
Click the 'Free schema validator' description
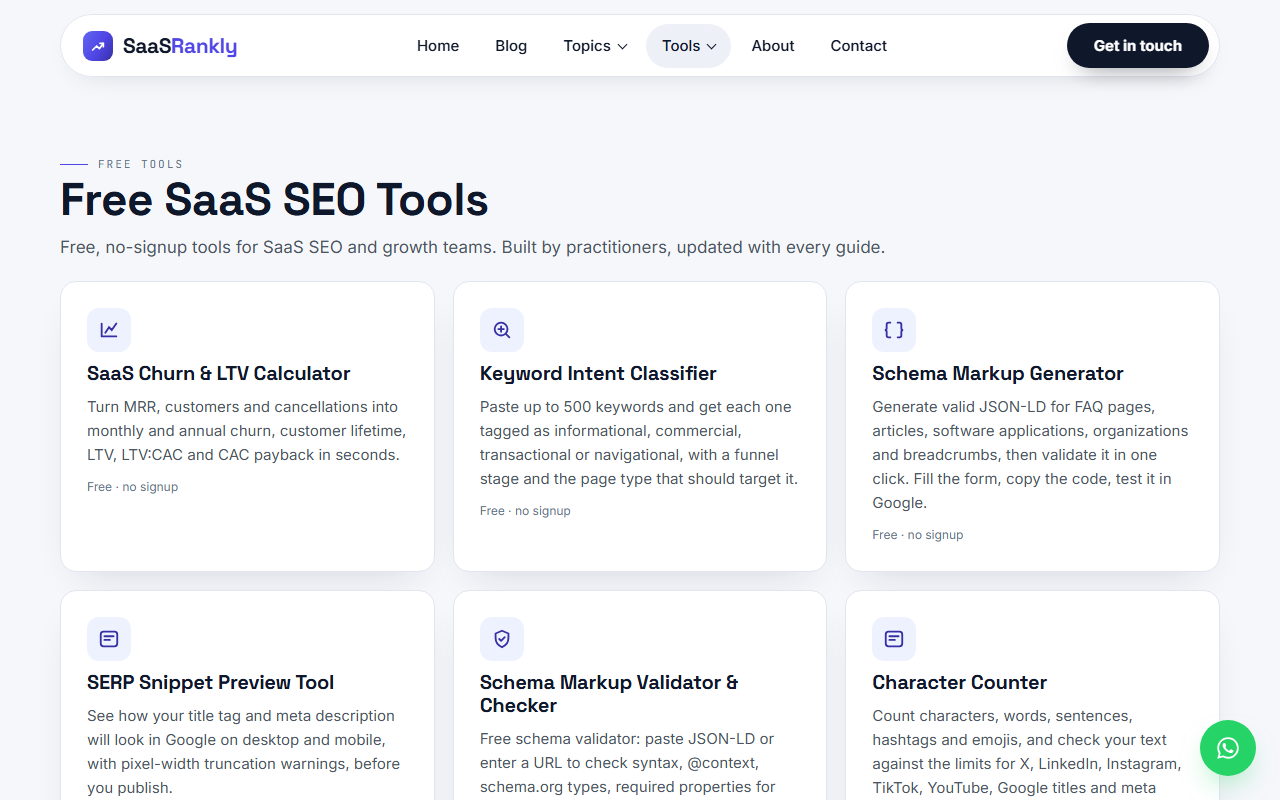627,763
